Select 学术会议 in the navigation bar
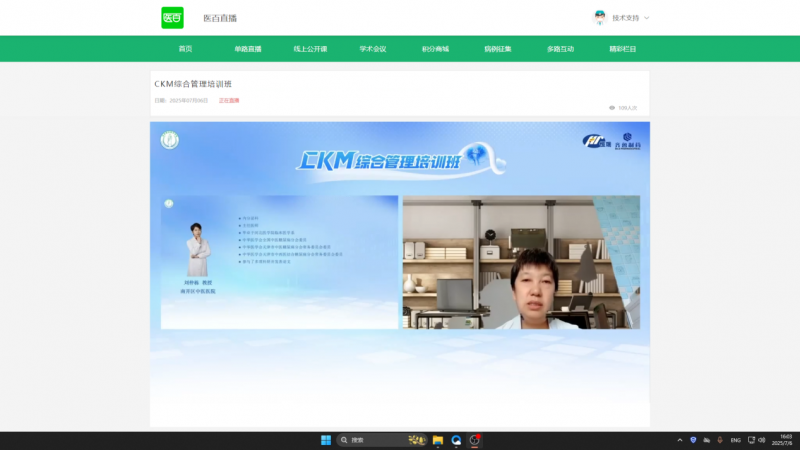The height and width of the screenshot is (450, 800). [373, 49]
